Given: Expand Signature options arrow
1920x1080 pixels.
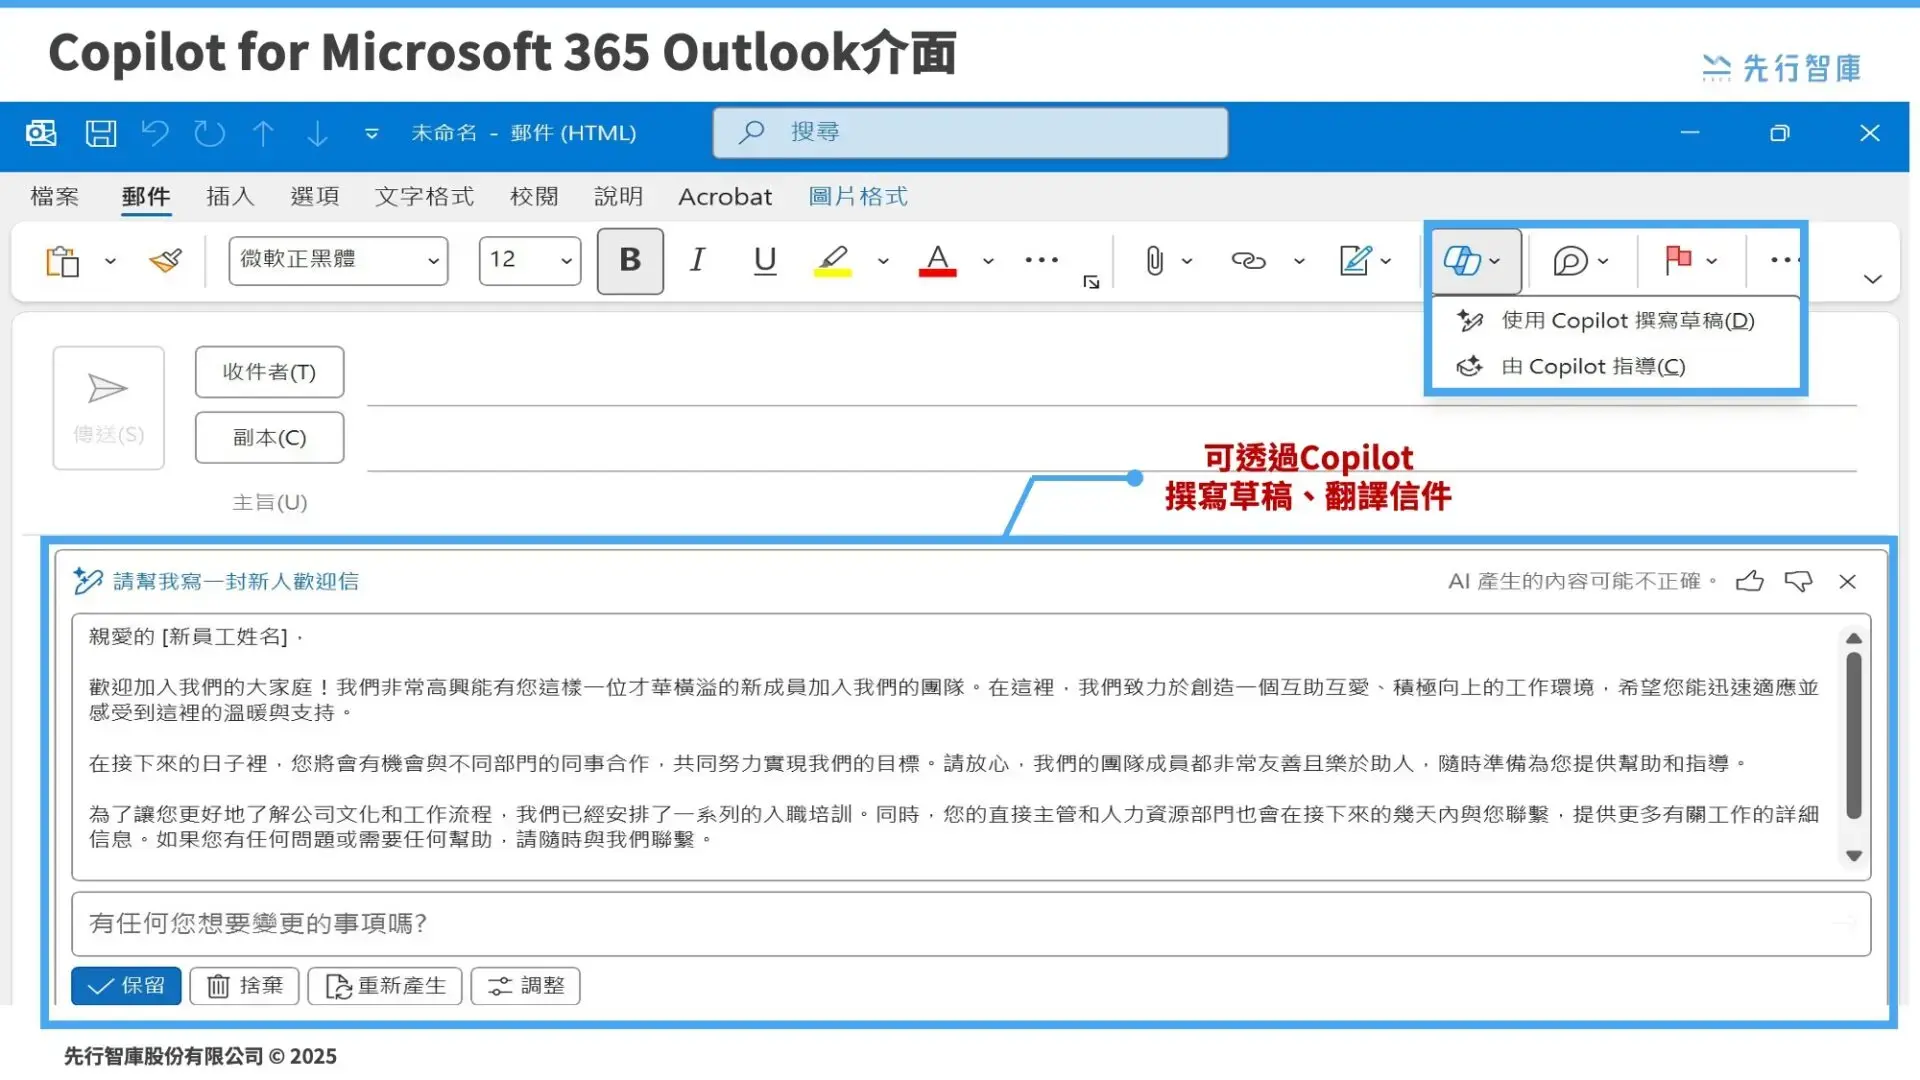Looking at the screenshot, I should coord(1386,262).
